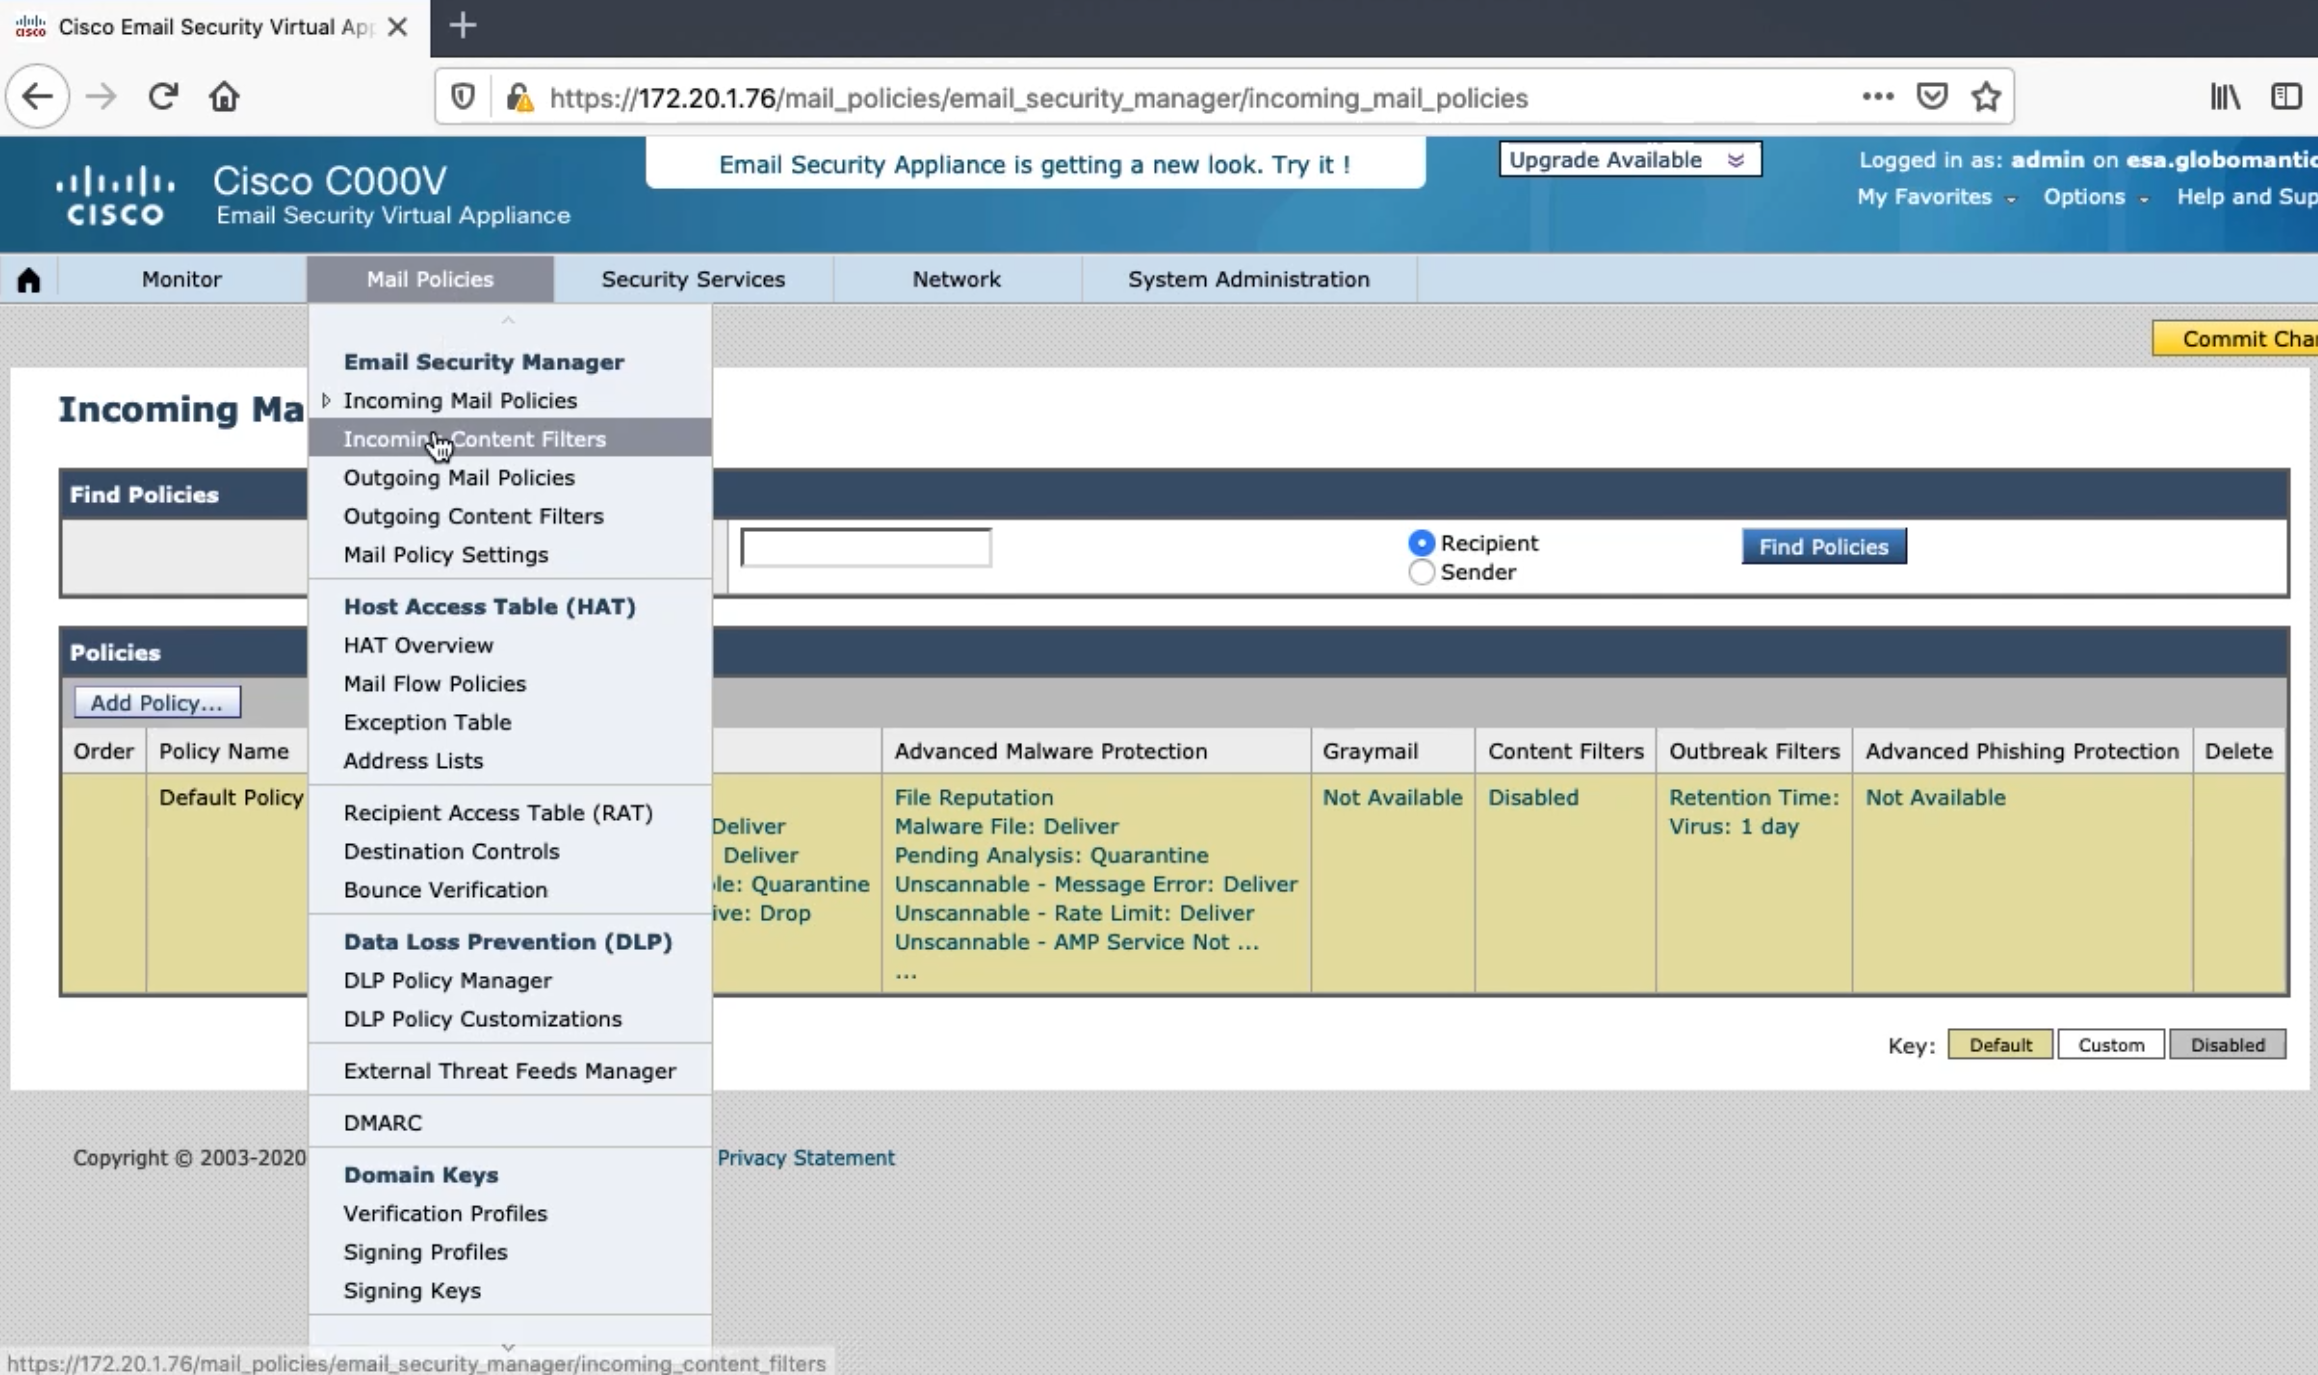Close the Cisco Email Security tab
The image size is (2318, 1375).
(x=397, y=27)
